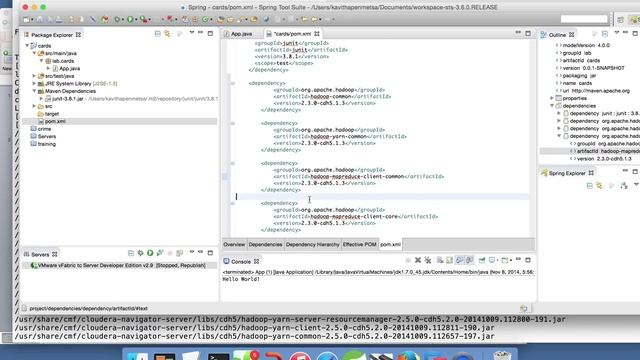Click Remove All Terminated Launches in Console

point(428,260)
